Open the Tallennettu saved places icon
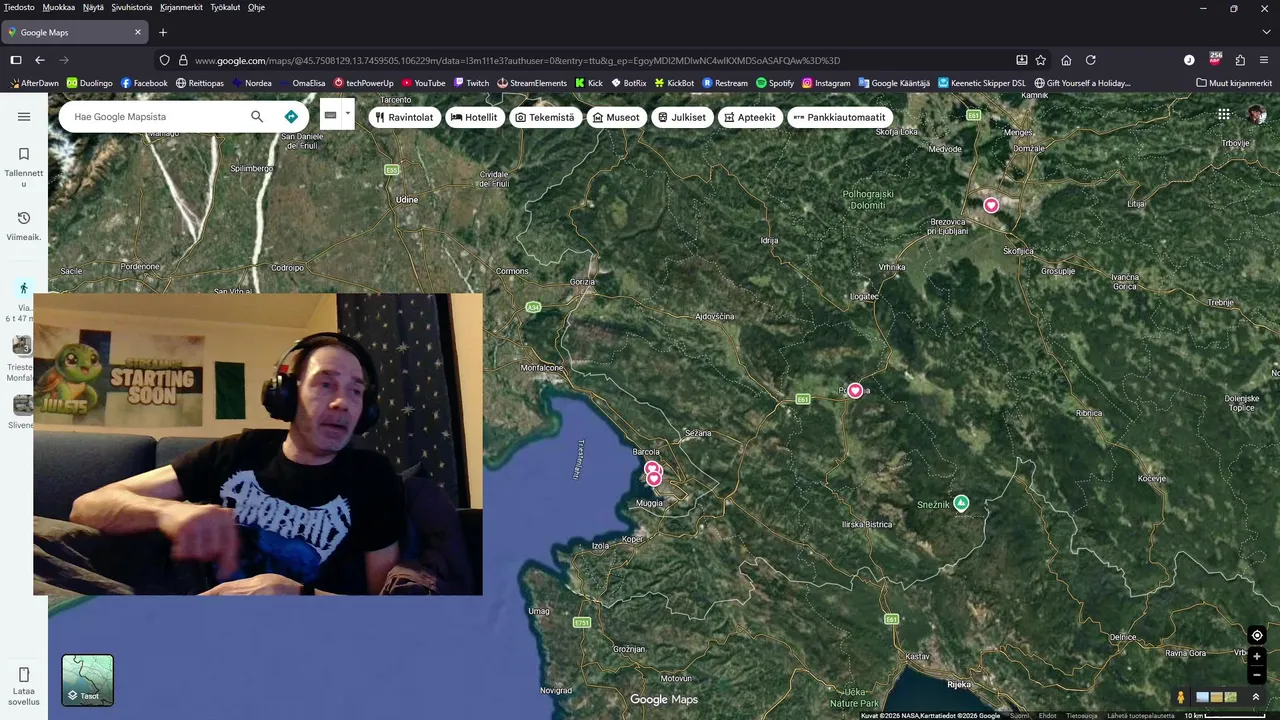The image size is (1280, 720). pos(24,154)
